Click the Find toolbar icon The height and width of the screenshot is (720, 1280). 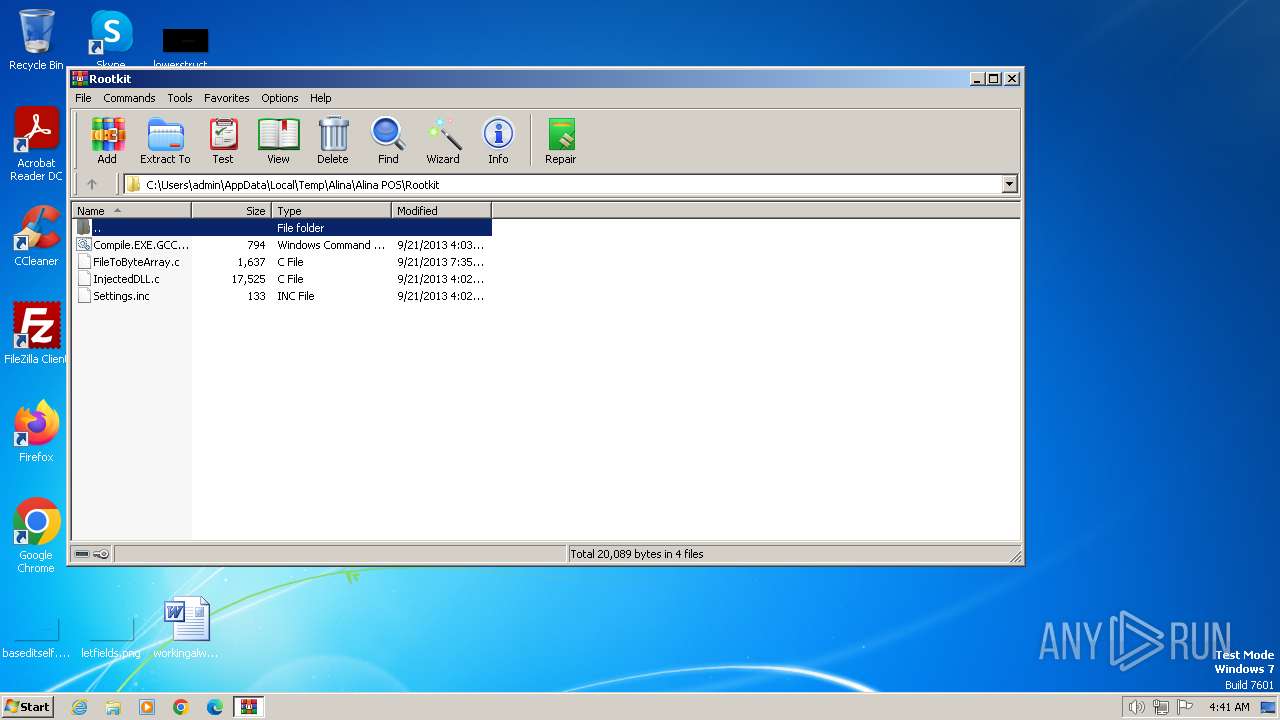(x=388, y=140)
